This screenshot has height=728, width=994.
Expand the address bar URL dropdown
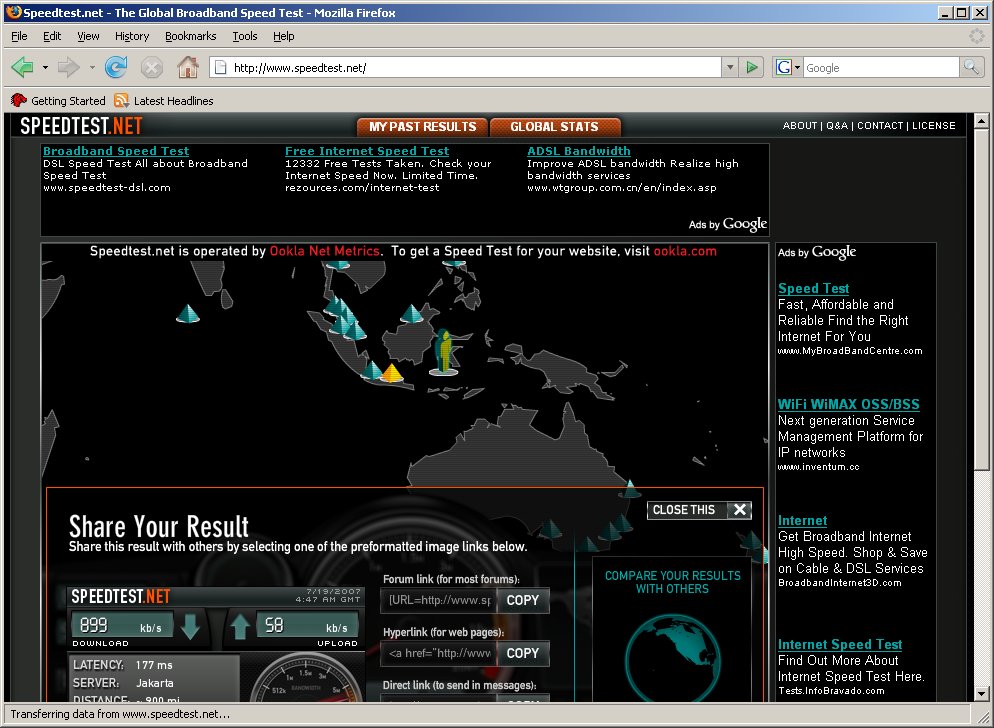click(730, 67)
